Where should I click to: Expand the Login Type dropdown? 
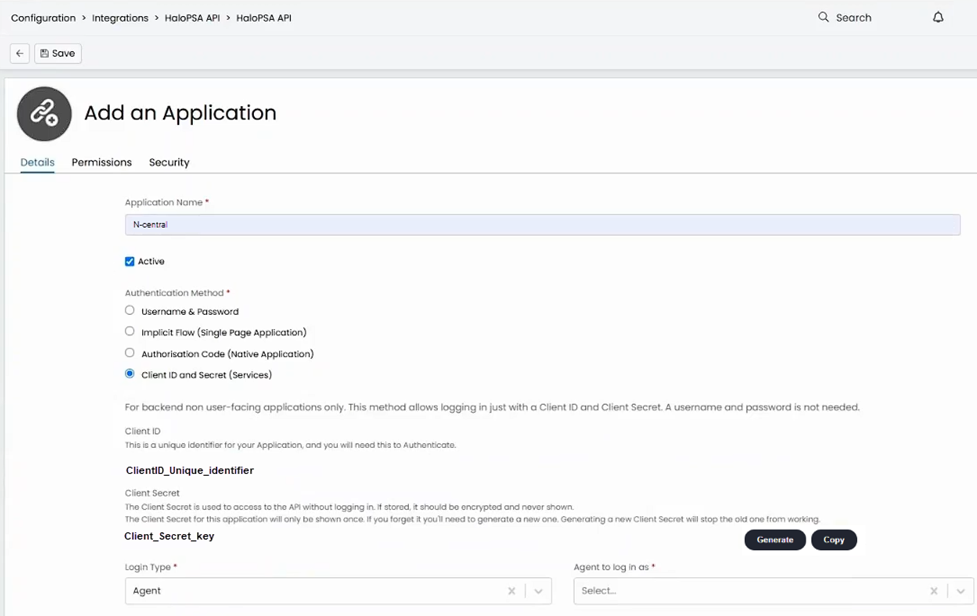[539, 591]
